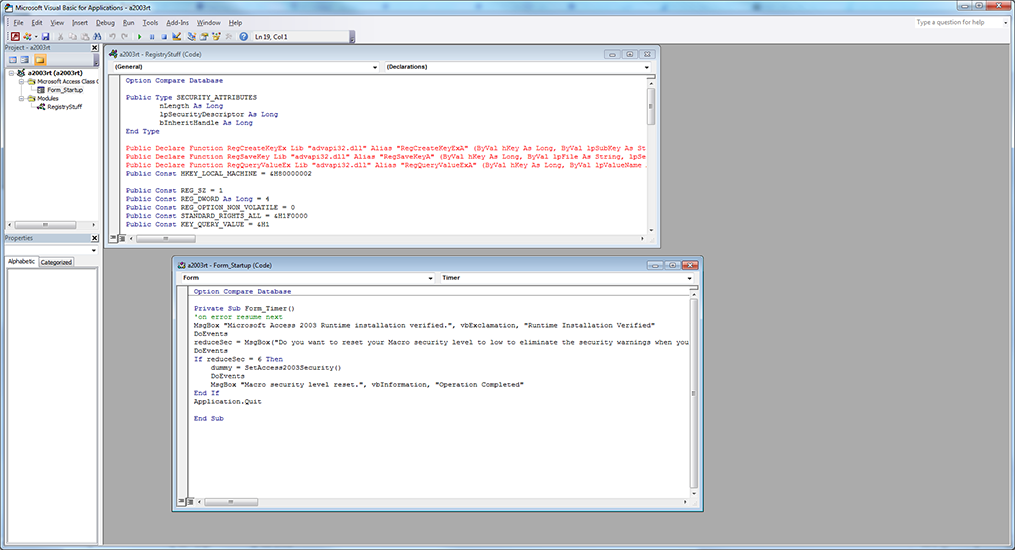Click Private Sub Form_Timer() line
The image size is (1015, 550).
244,309
